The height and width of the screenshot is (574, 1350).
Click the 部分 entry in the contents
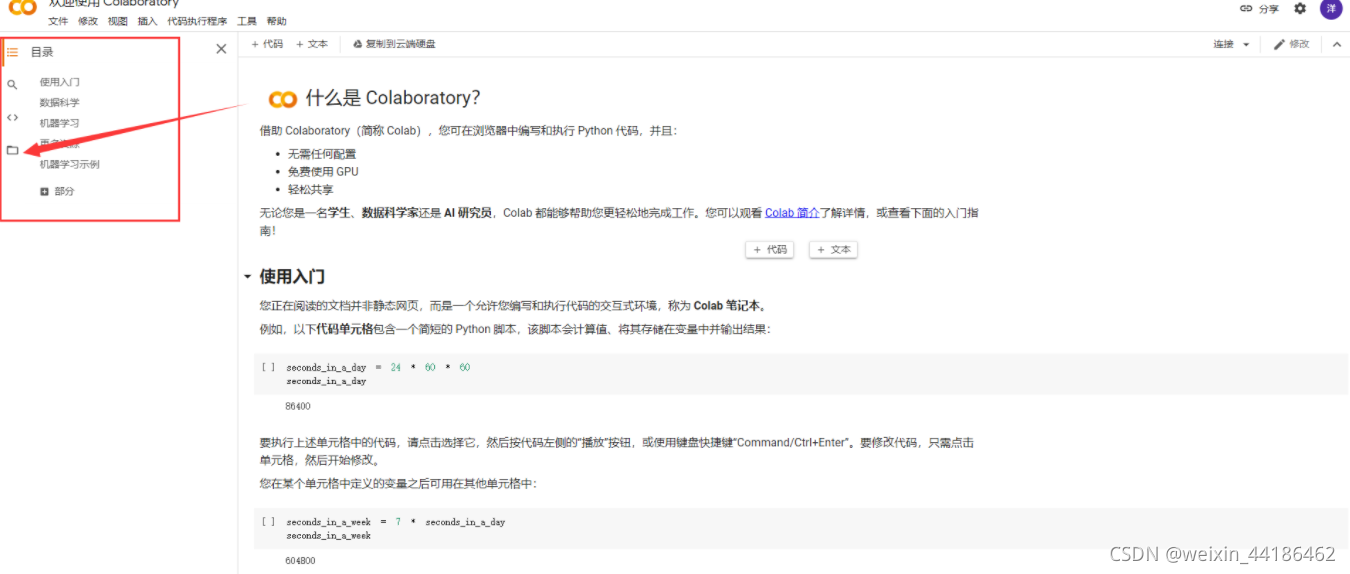(64, 191)
